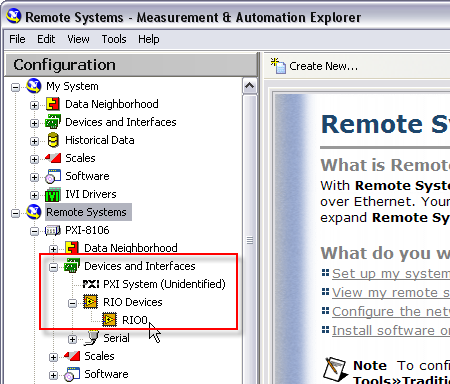Click the Configuration panel header
The height and width of the screenshot is (384, 450).
click(132, 65)
